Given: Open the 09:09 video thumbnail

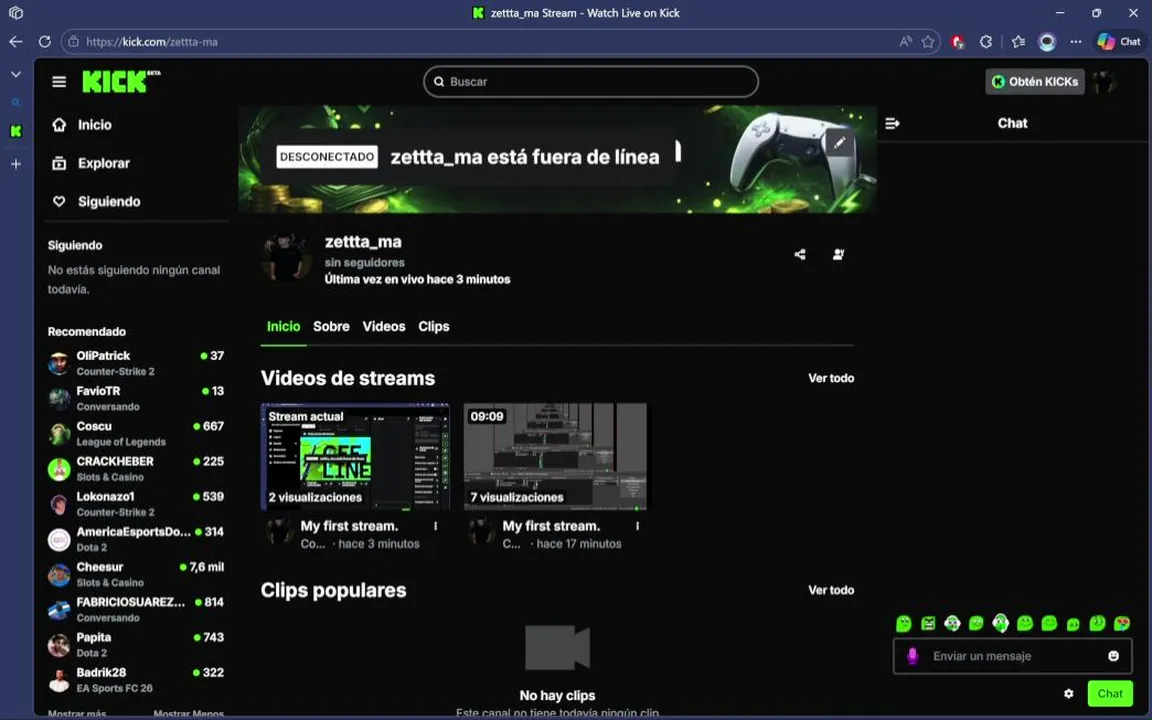Looking at the screenshot, I should click(555, 456).
